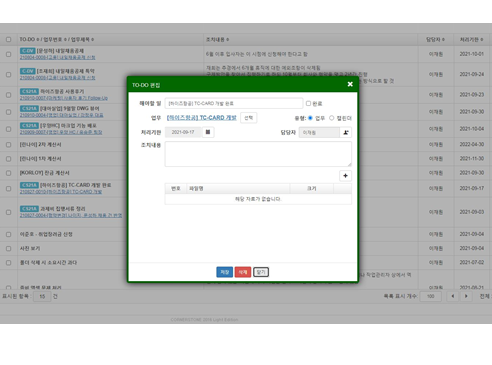Sort list by the 담당자 column arrows

pos(443,40)
